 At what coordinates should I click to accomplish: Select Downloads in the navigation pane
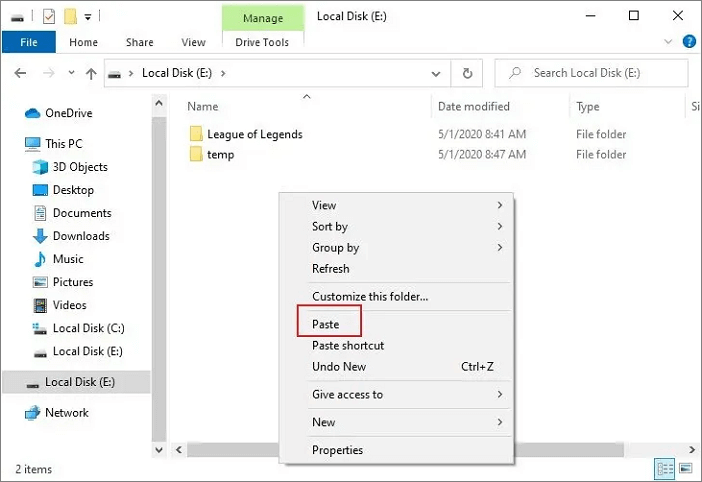80,236
